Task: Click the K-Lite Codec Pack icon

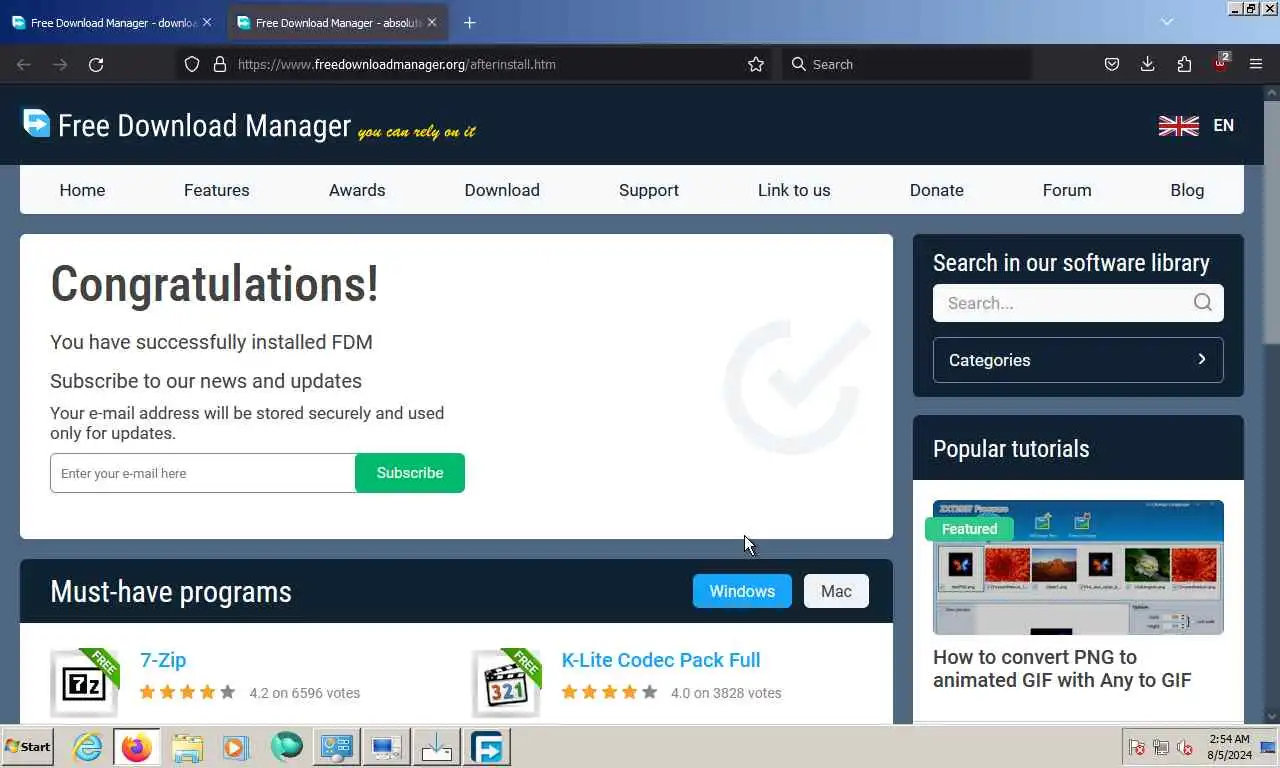Action: [x=506, y=683]
